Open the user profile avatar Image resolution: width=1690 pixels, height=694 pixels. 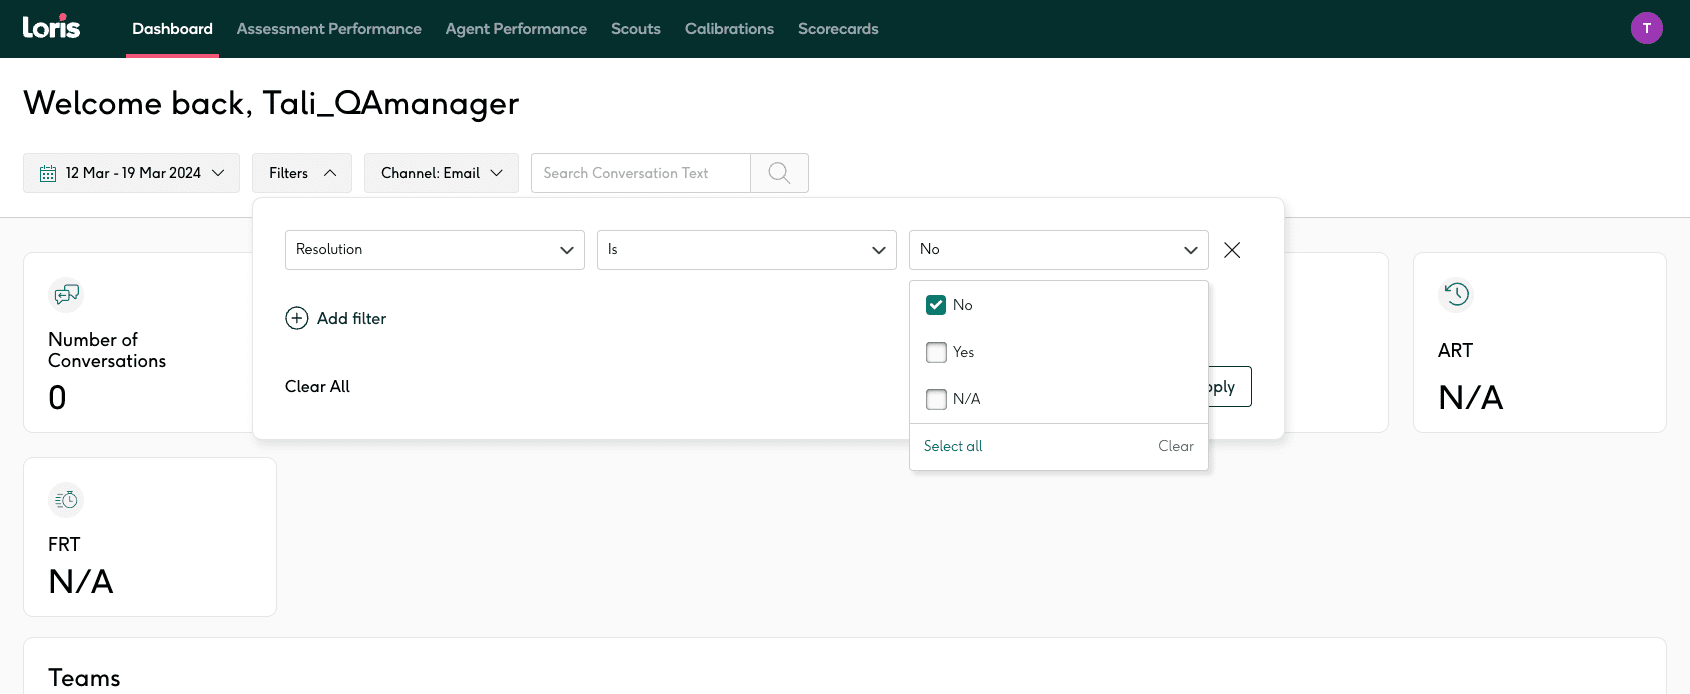[x=1646, y=28]
